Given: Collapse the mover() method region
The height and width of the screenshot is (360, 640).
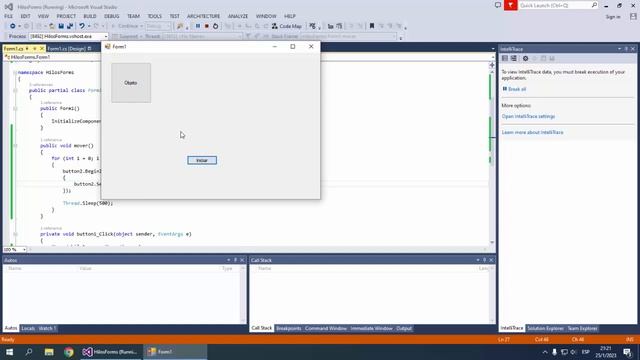Looking at the screenshot, I should [15, 146].
